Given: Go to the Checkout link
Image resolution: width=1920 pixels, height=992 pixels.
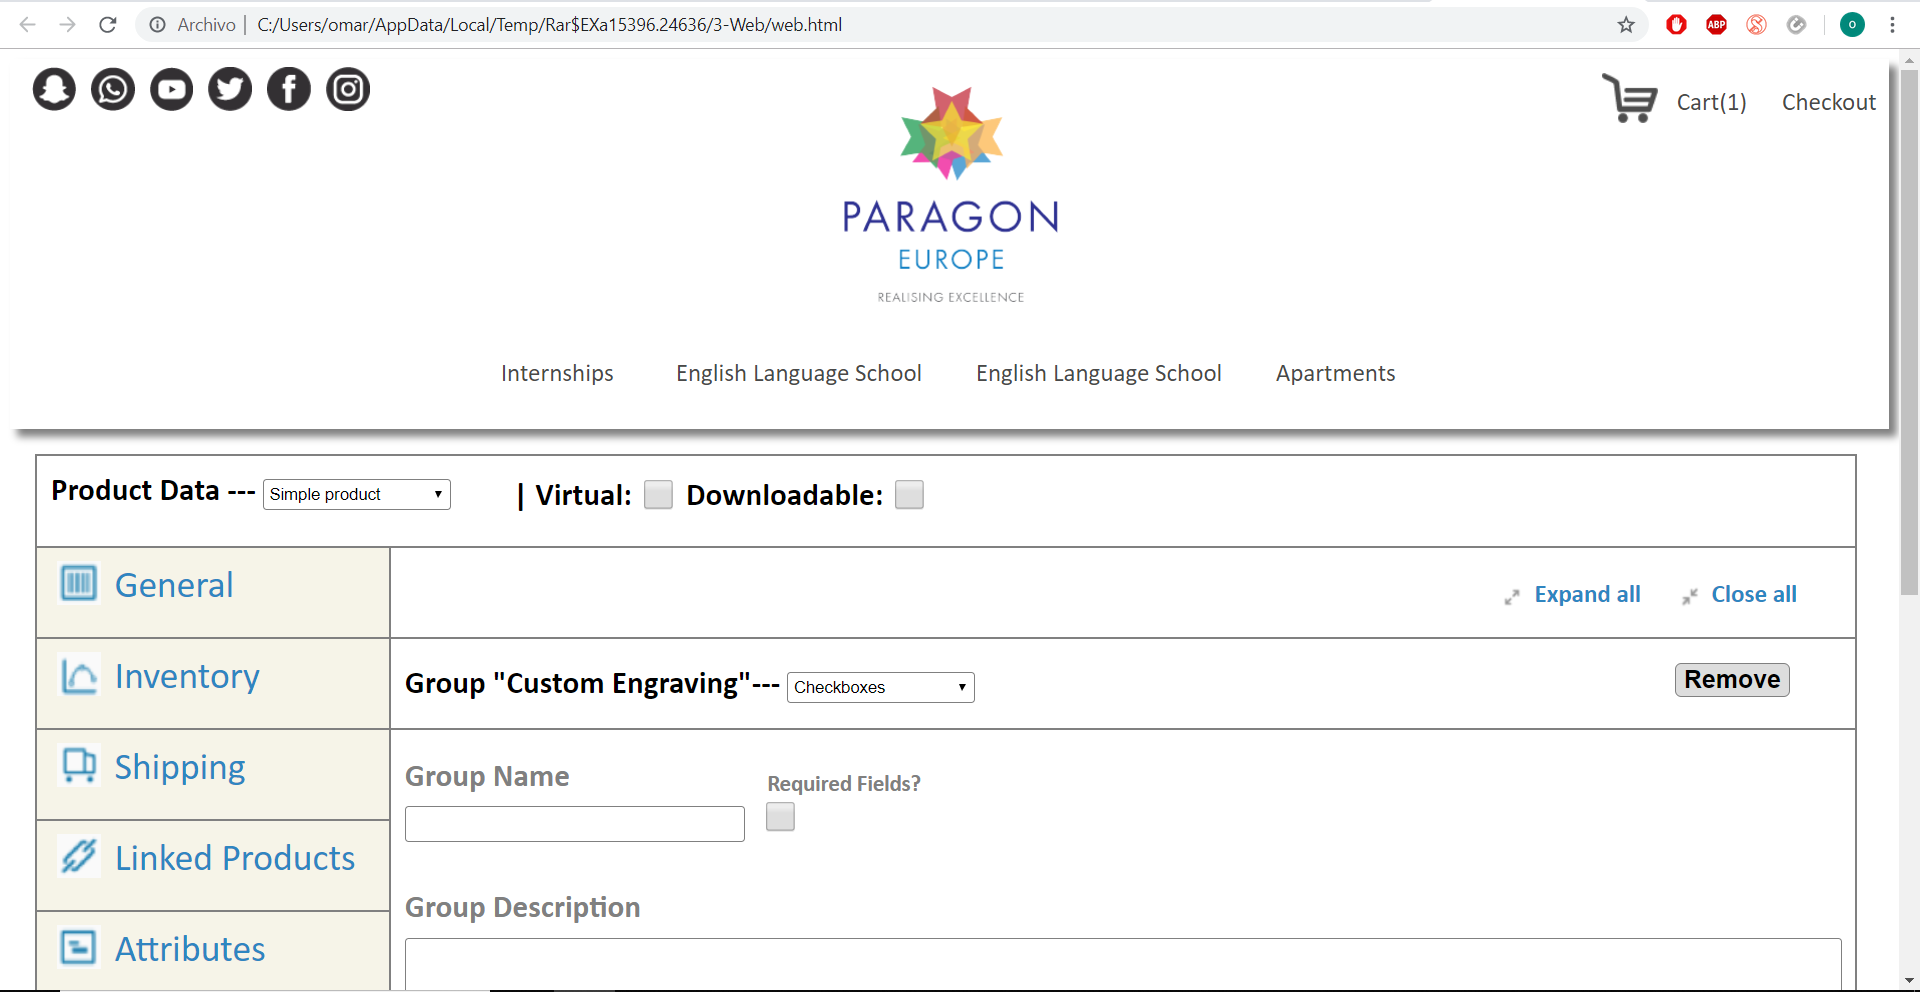Looking at the screenshot, I should point(1828,102).
